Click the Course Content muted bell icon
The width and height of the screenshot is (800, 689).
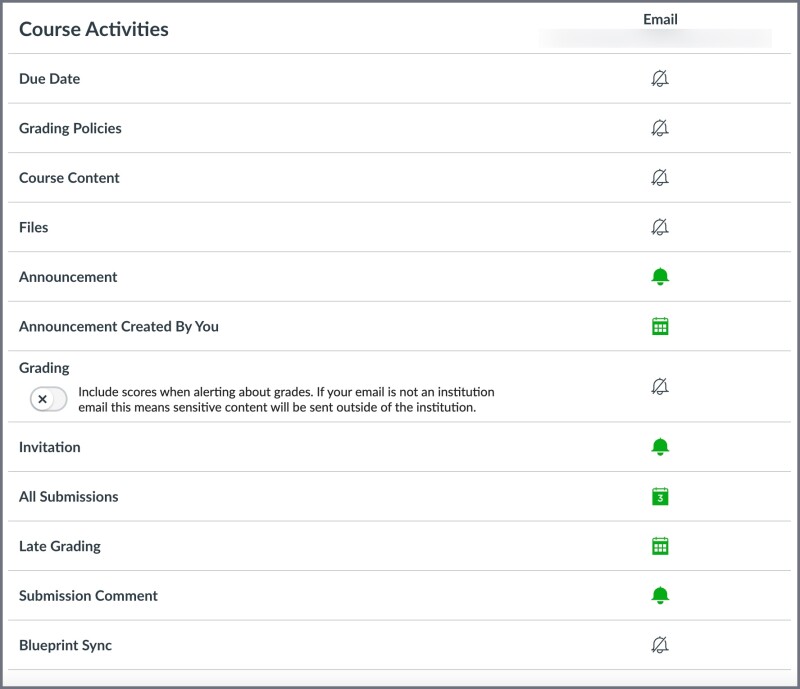[660, 178]
